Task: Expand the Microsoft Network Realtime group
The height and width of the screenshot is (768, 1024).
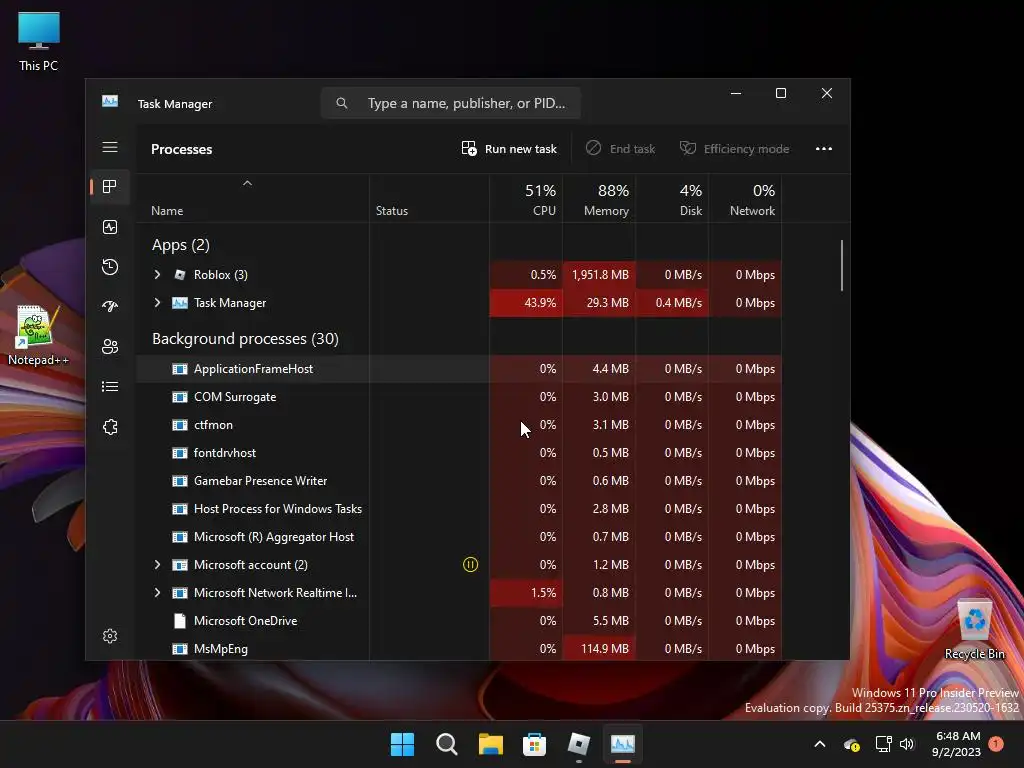Action: point(157,592)
